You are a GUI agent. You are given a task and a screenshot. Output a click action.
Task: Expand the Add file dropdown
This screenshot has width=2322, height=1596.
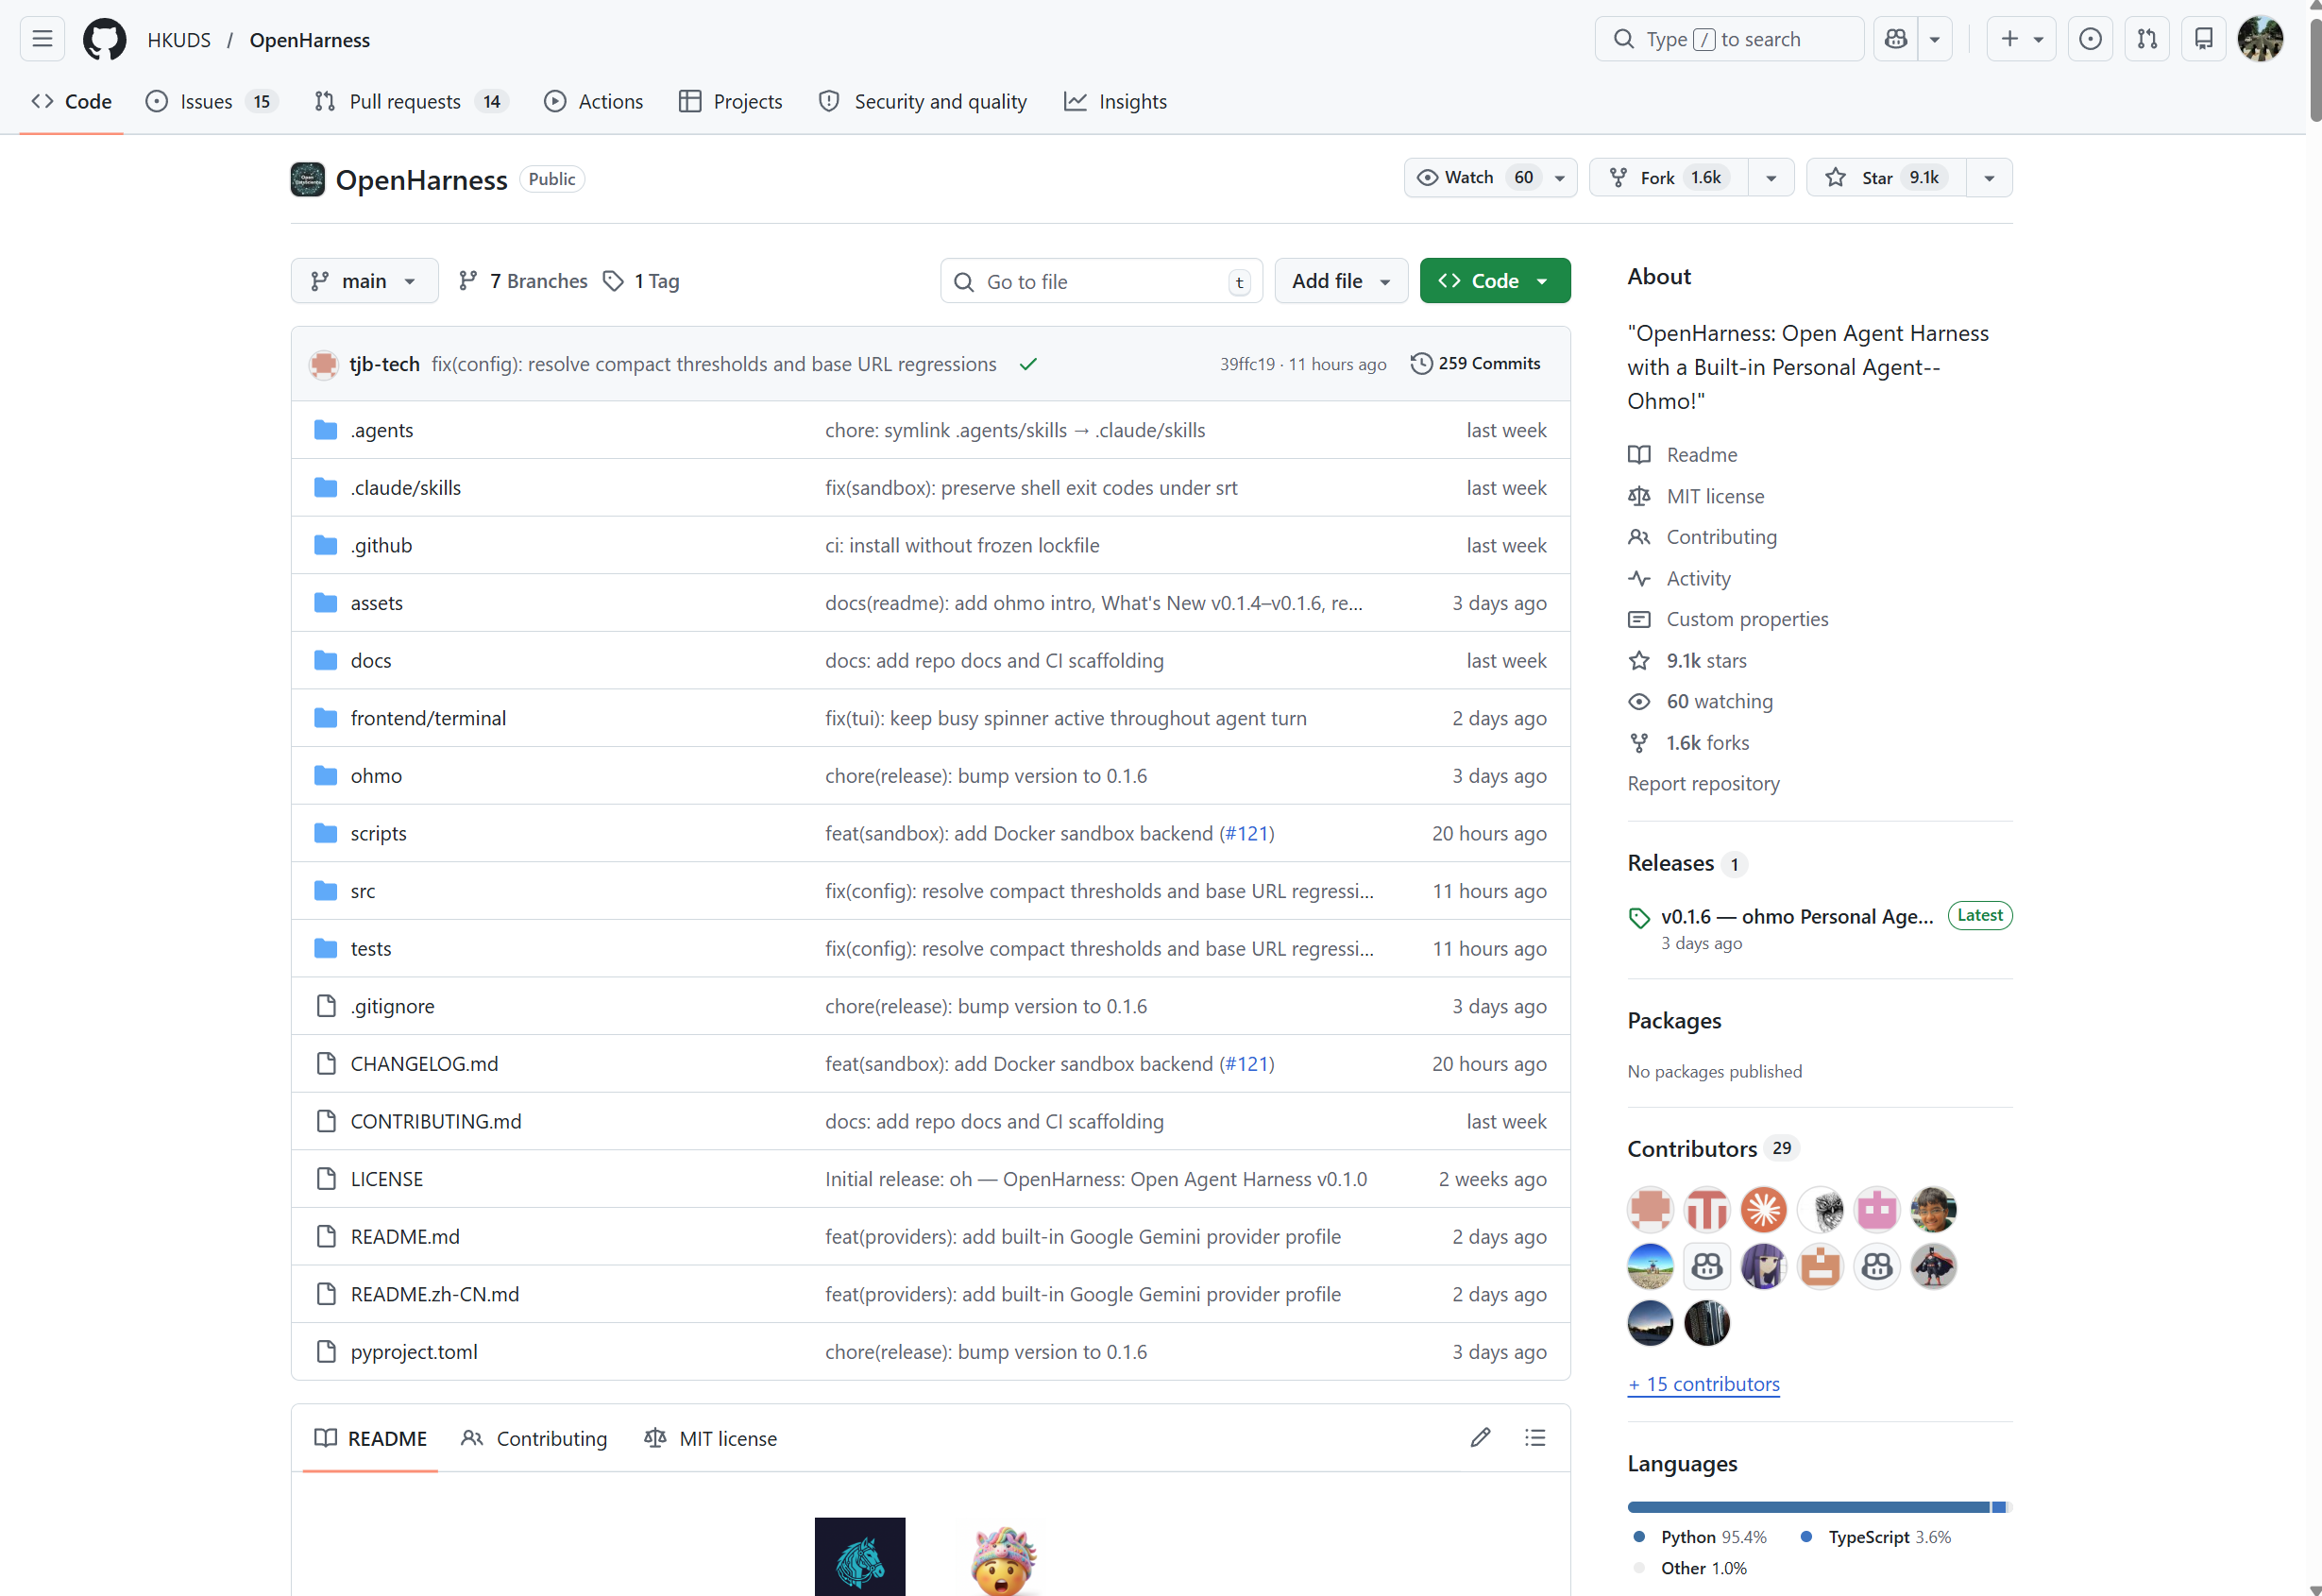point(1340,281)
